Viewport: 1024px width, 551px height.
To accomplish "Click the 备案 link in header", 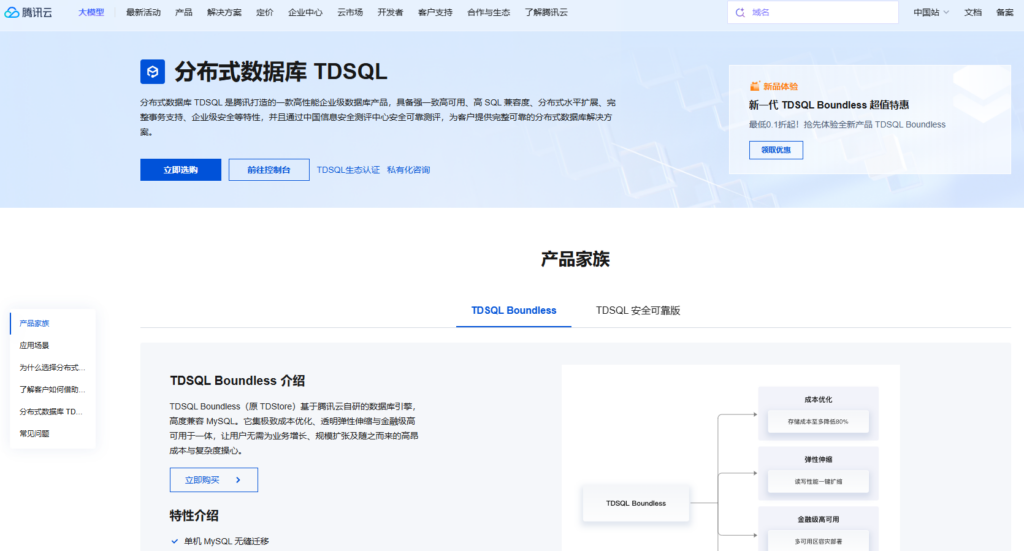I will [1004, 12].
